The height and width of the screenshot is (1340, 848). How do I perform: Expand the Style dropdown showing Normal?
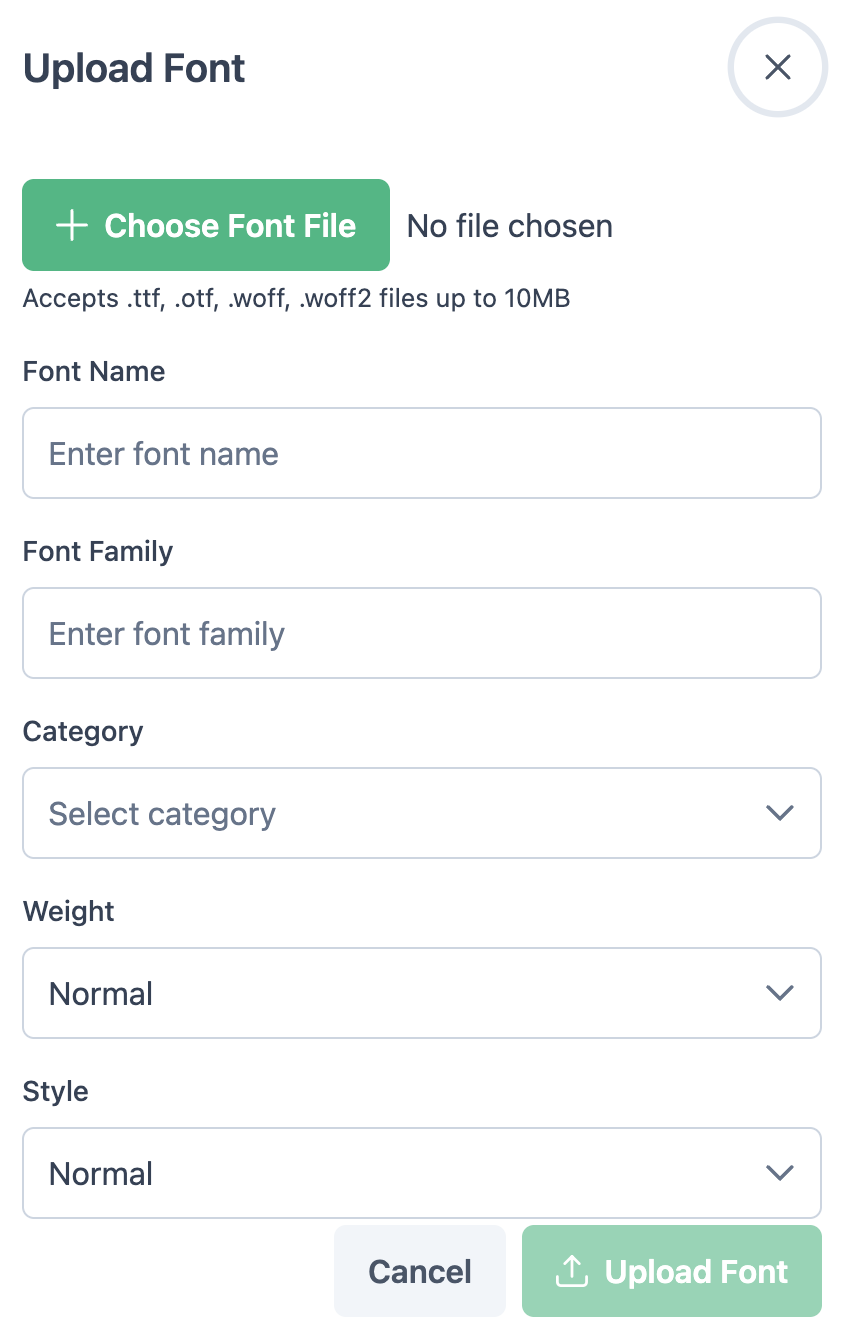pyautogui.click(x=400, y=1173)
